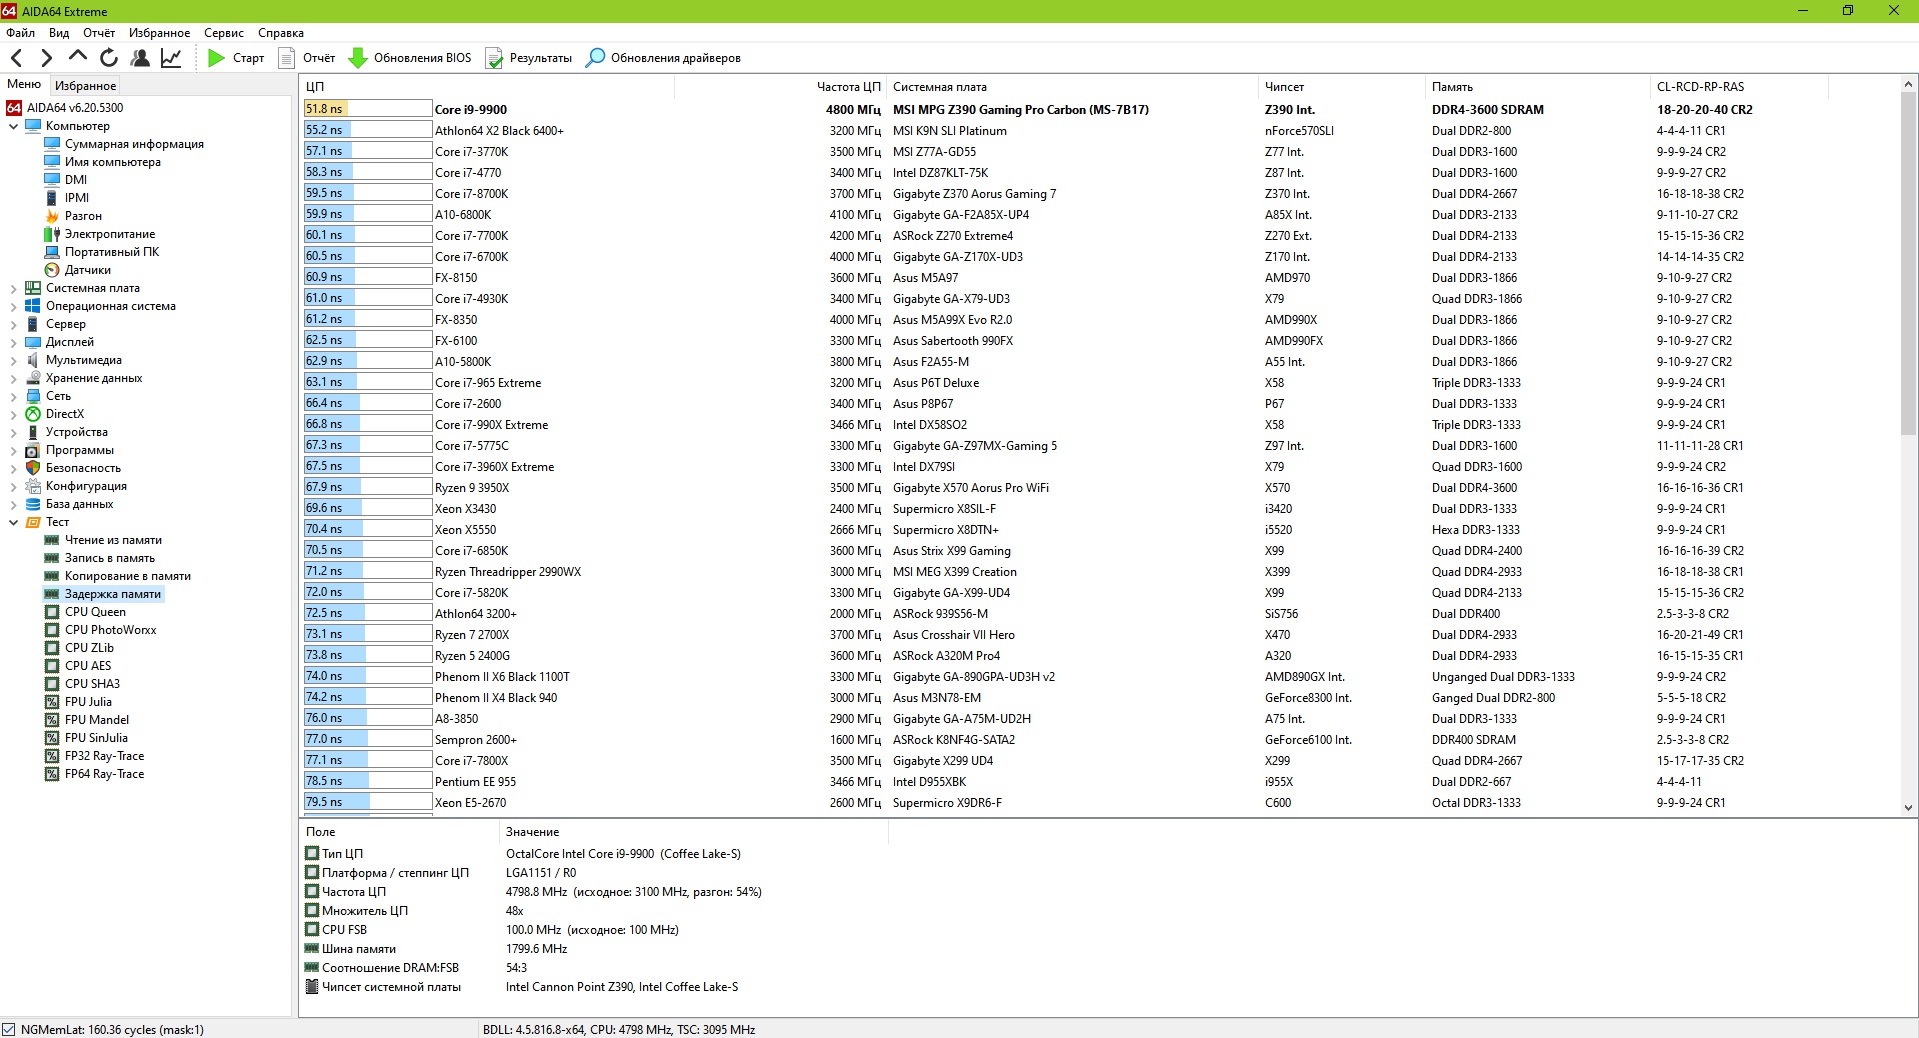
Task: Open the Справка menu
Action: point(281,33)
